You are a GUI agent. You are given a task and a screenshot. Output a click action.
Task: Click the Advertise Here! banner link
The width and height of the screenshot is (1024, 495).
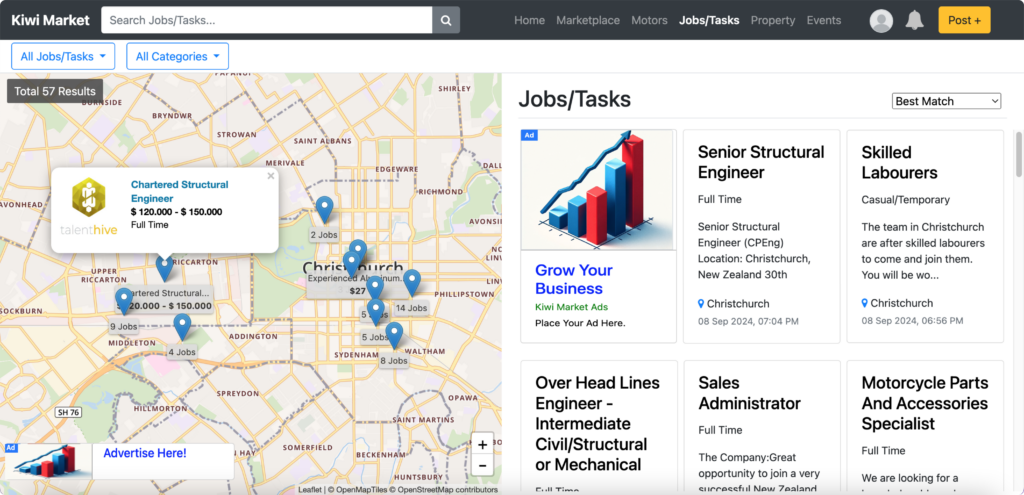[145, 453]
